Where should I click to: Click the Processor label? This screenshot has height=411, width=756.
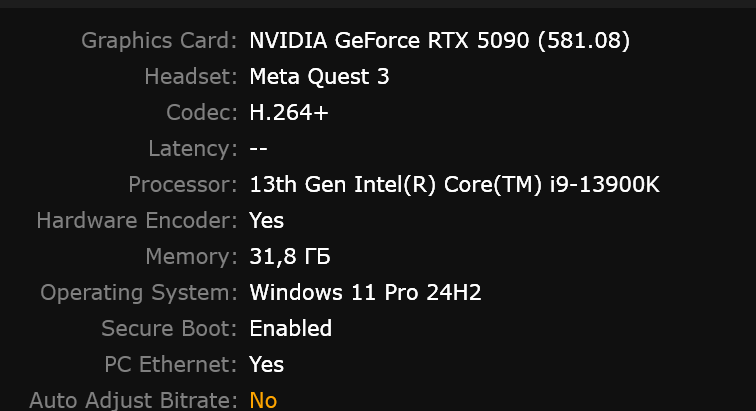point(183,184)
